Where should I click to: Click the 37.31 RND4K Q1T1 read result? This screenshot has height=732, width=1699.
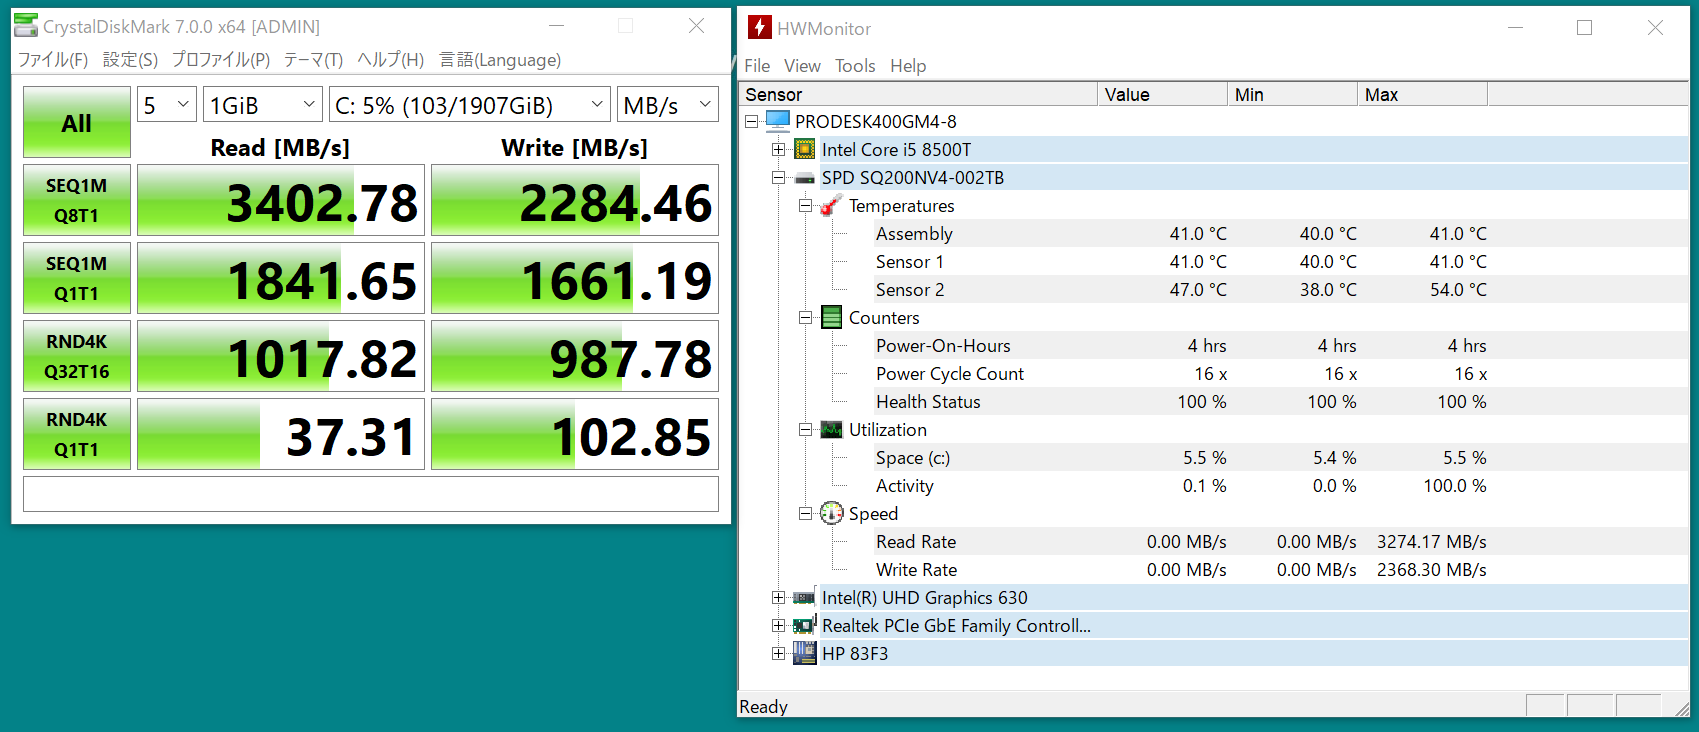[281, 434]
